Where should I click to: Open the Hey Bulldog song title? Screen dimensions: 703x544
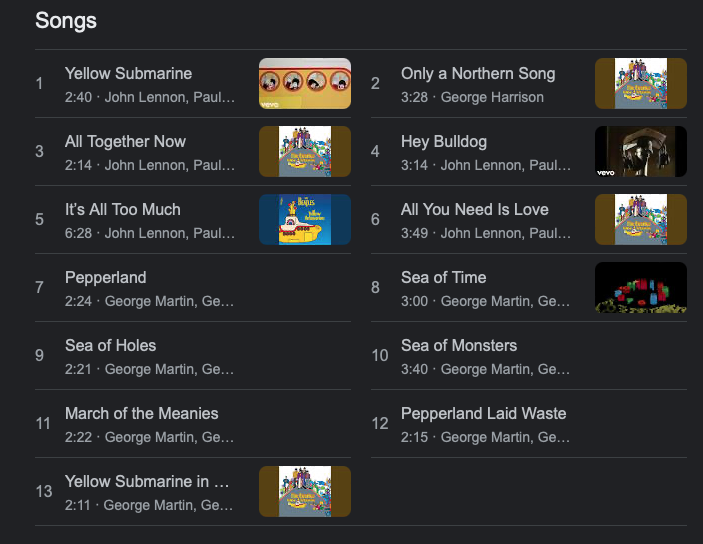tap(443, 141)
